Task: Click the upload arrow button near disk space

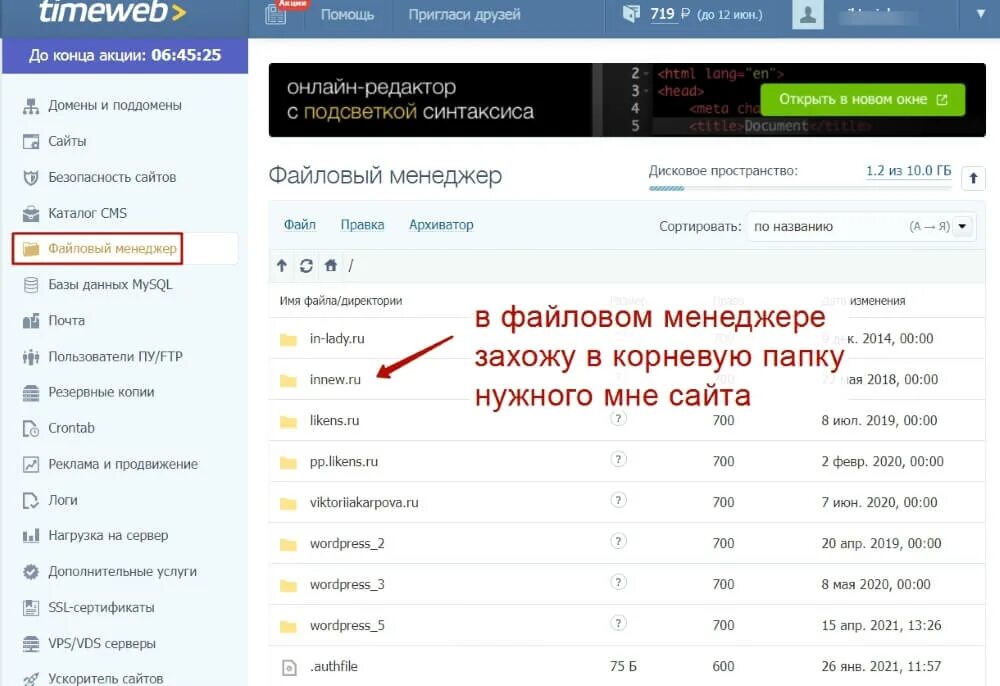Action: point(973,178)
